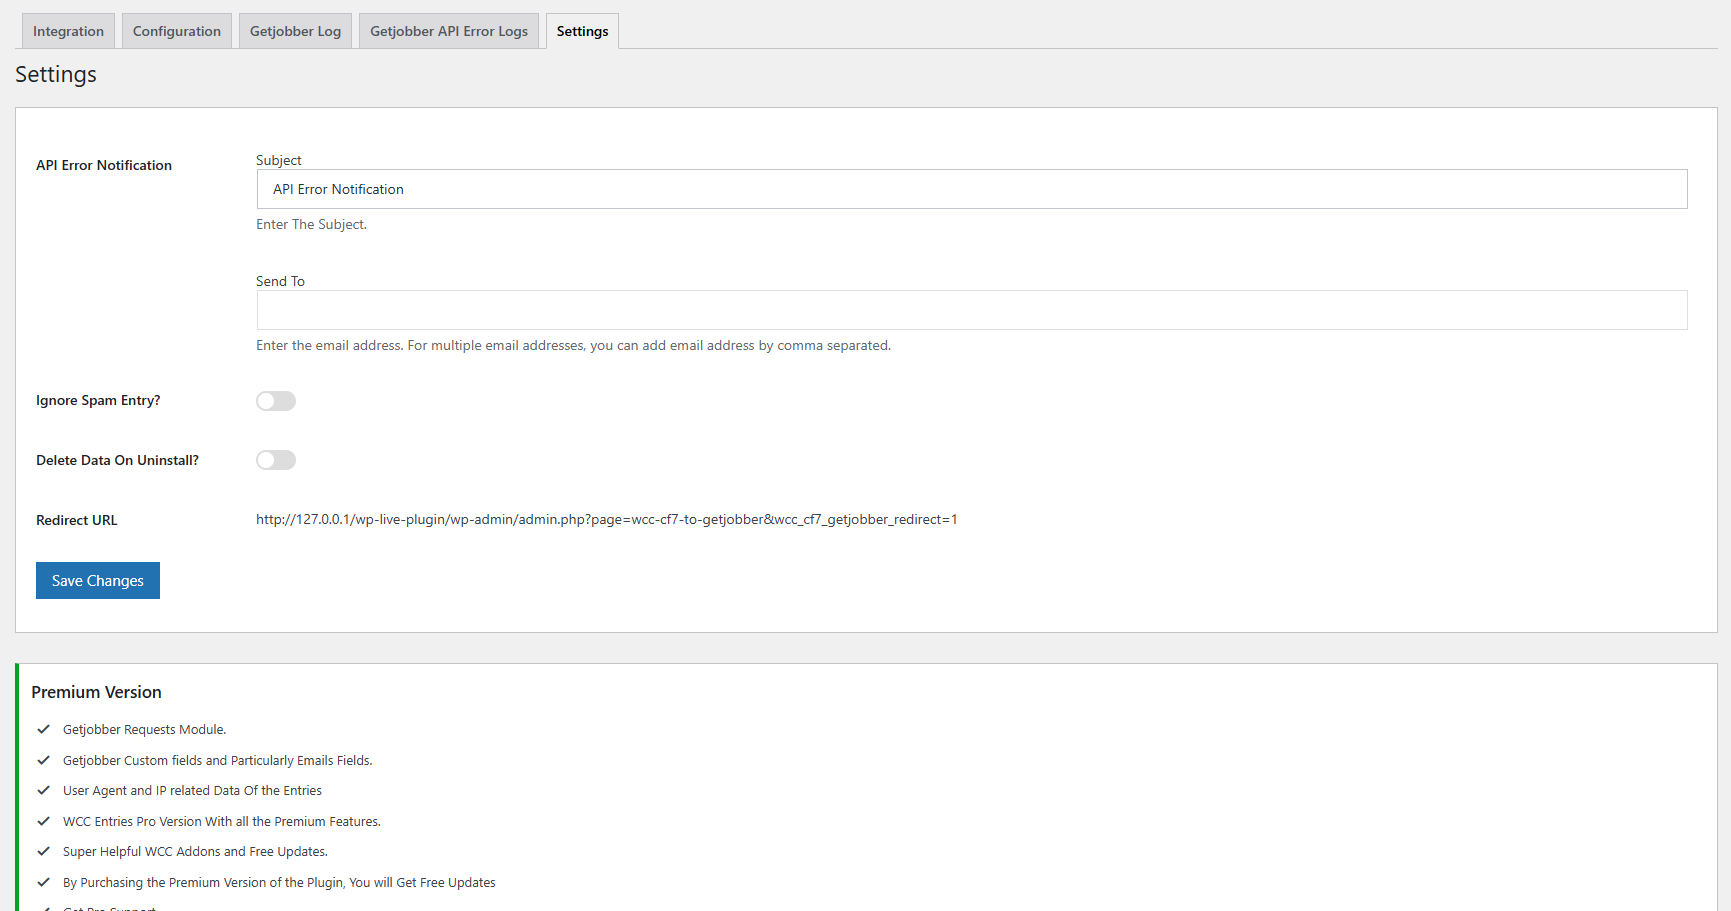Click the Send To field label
The image size is (1731, 911).
[280, 281]
